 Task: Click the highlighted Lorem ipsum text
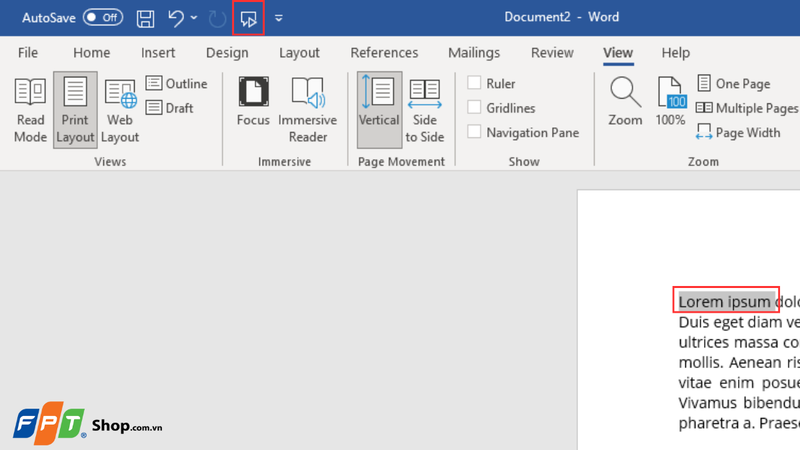tap(724, 302)
